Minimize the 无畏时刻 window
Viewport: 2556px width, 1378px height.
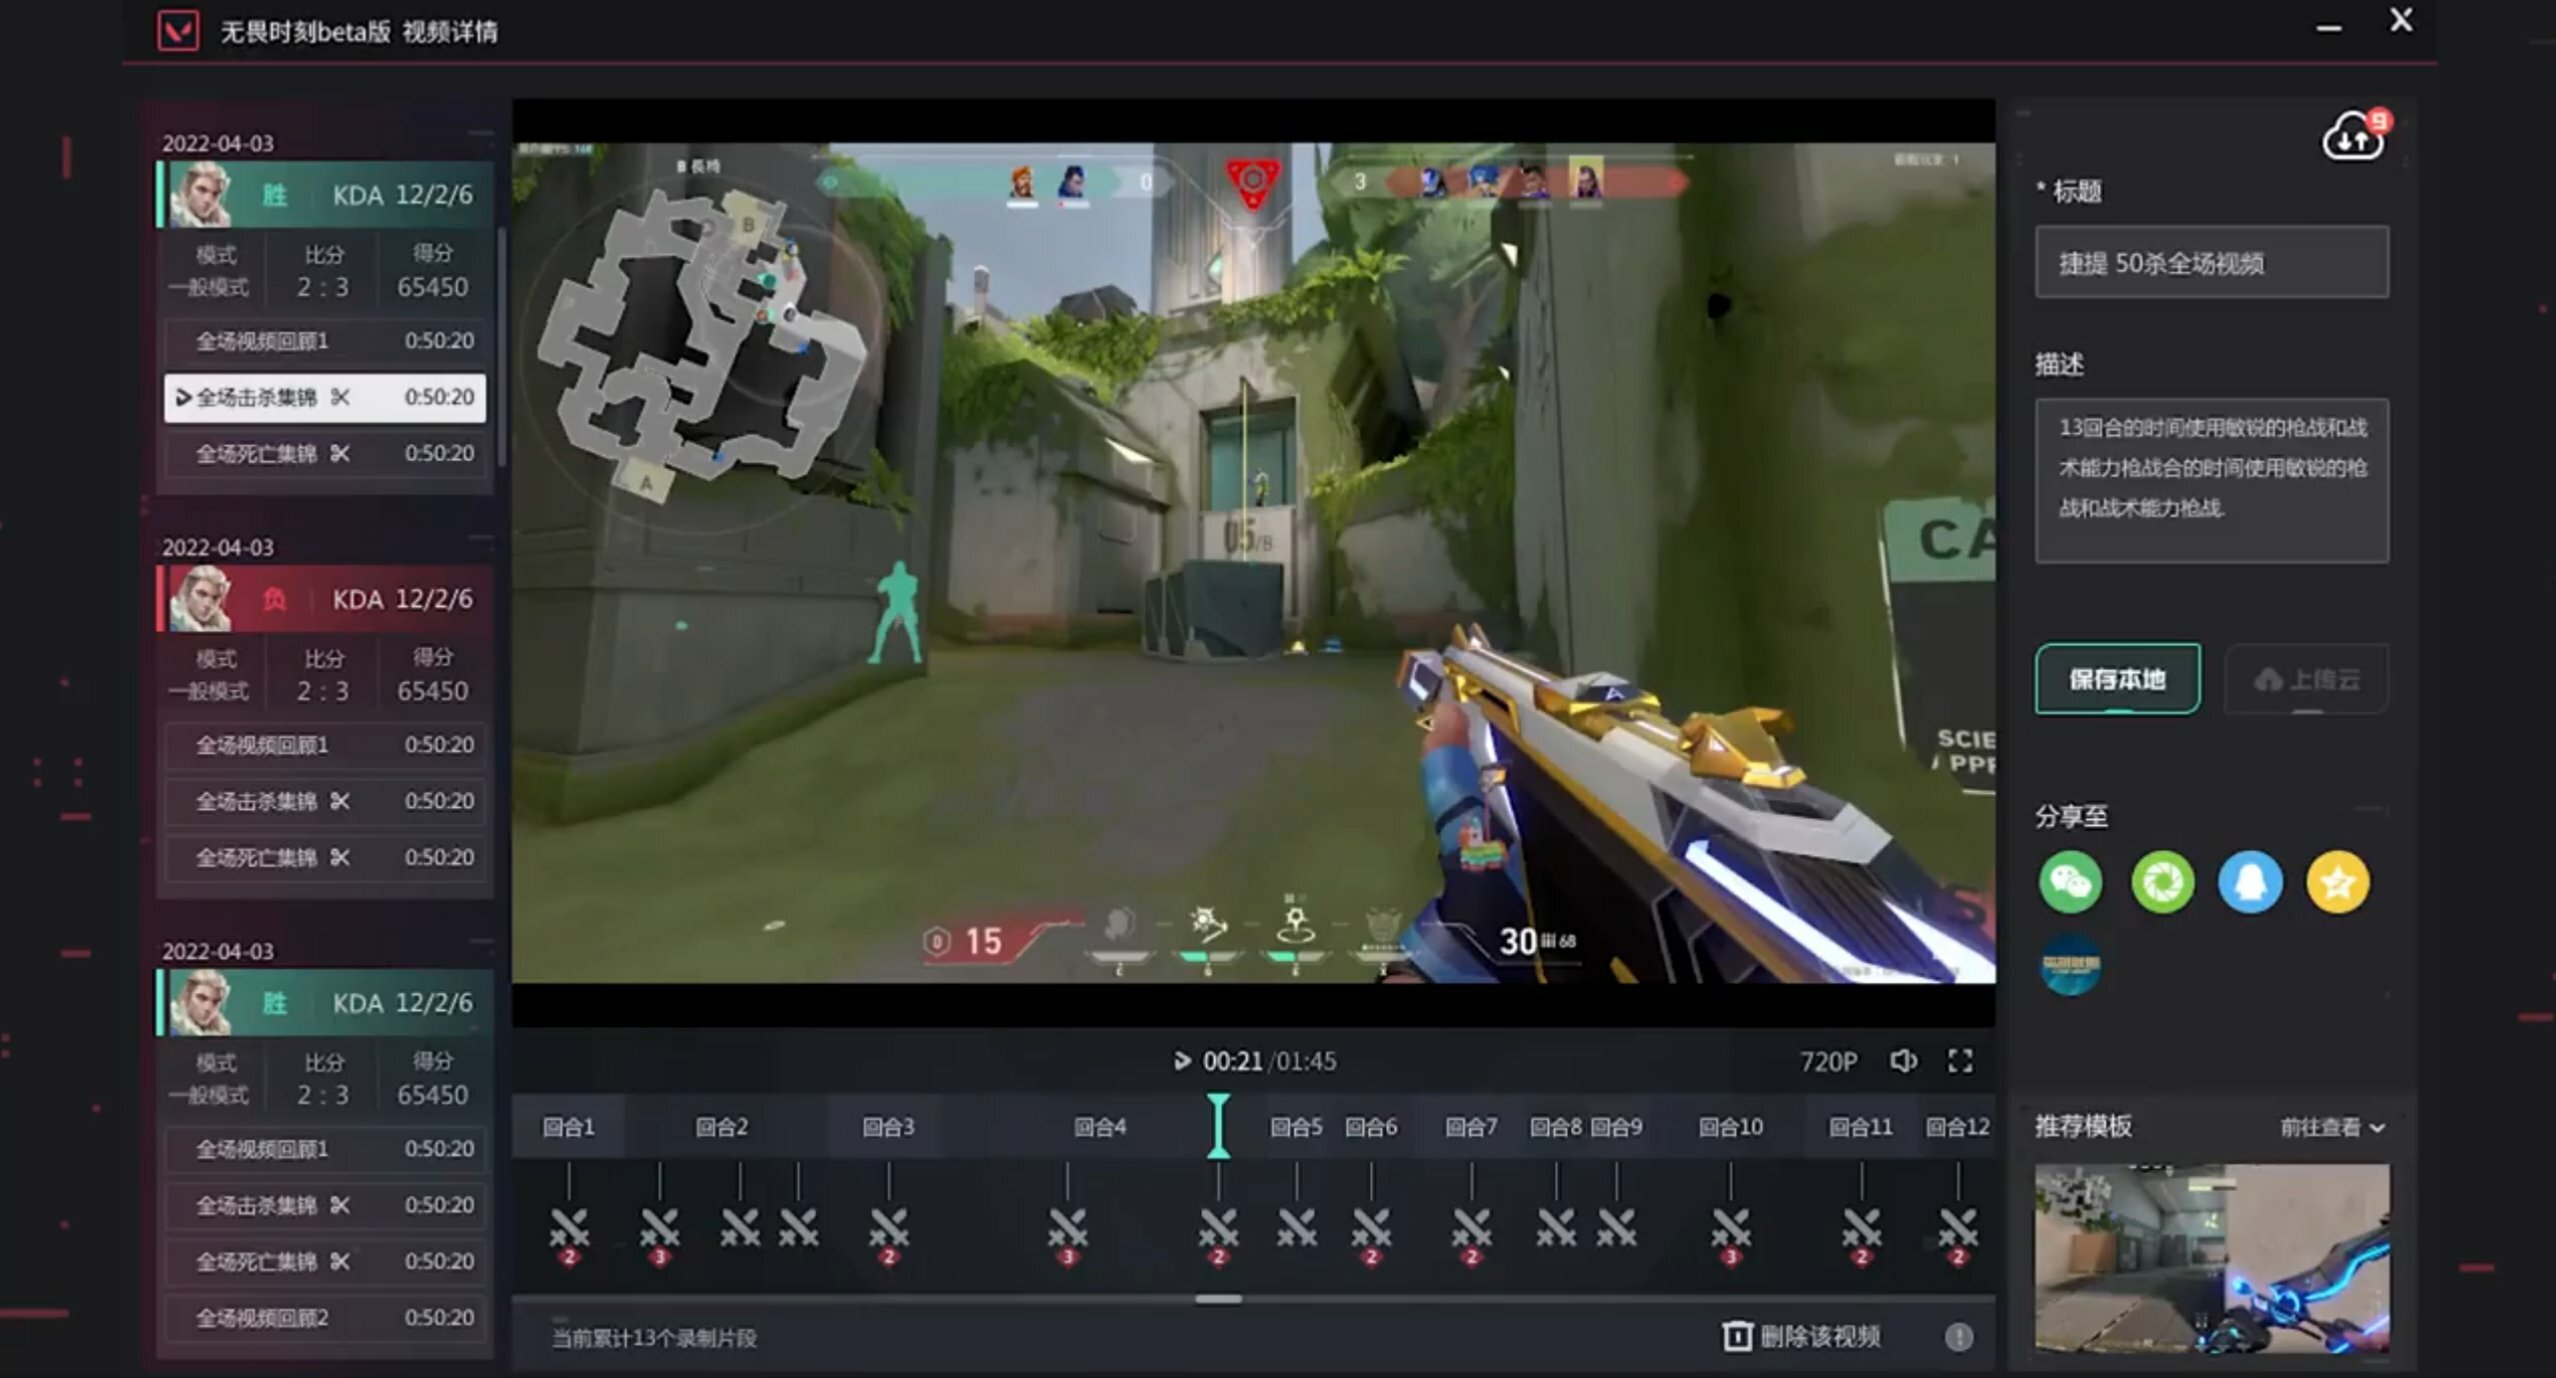pyautogui.click(x=2328, y=29)
